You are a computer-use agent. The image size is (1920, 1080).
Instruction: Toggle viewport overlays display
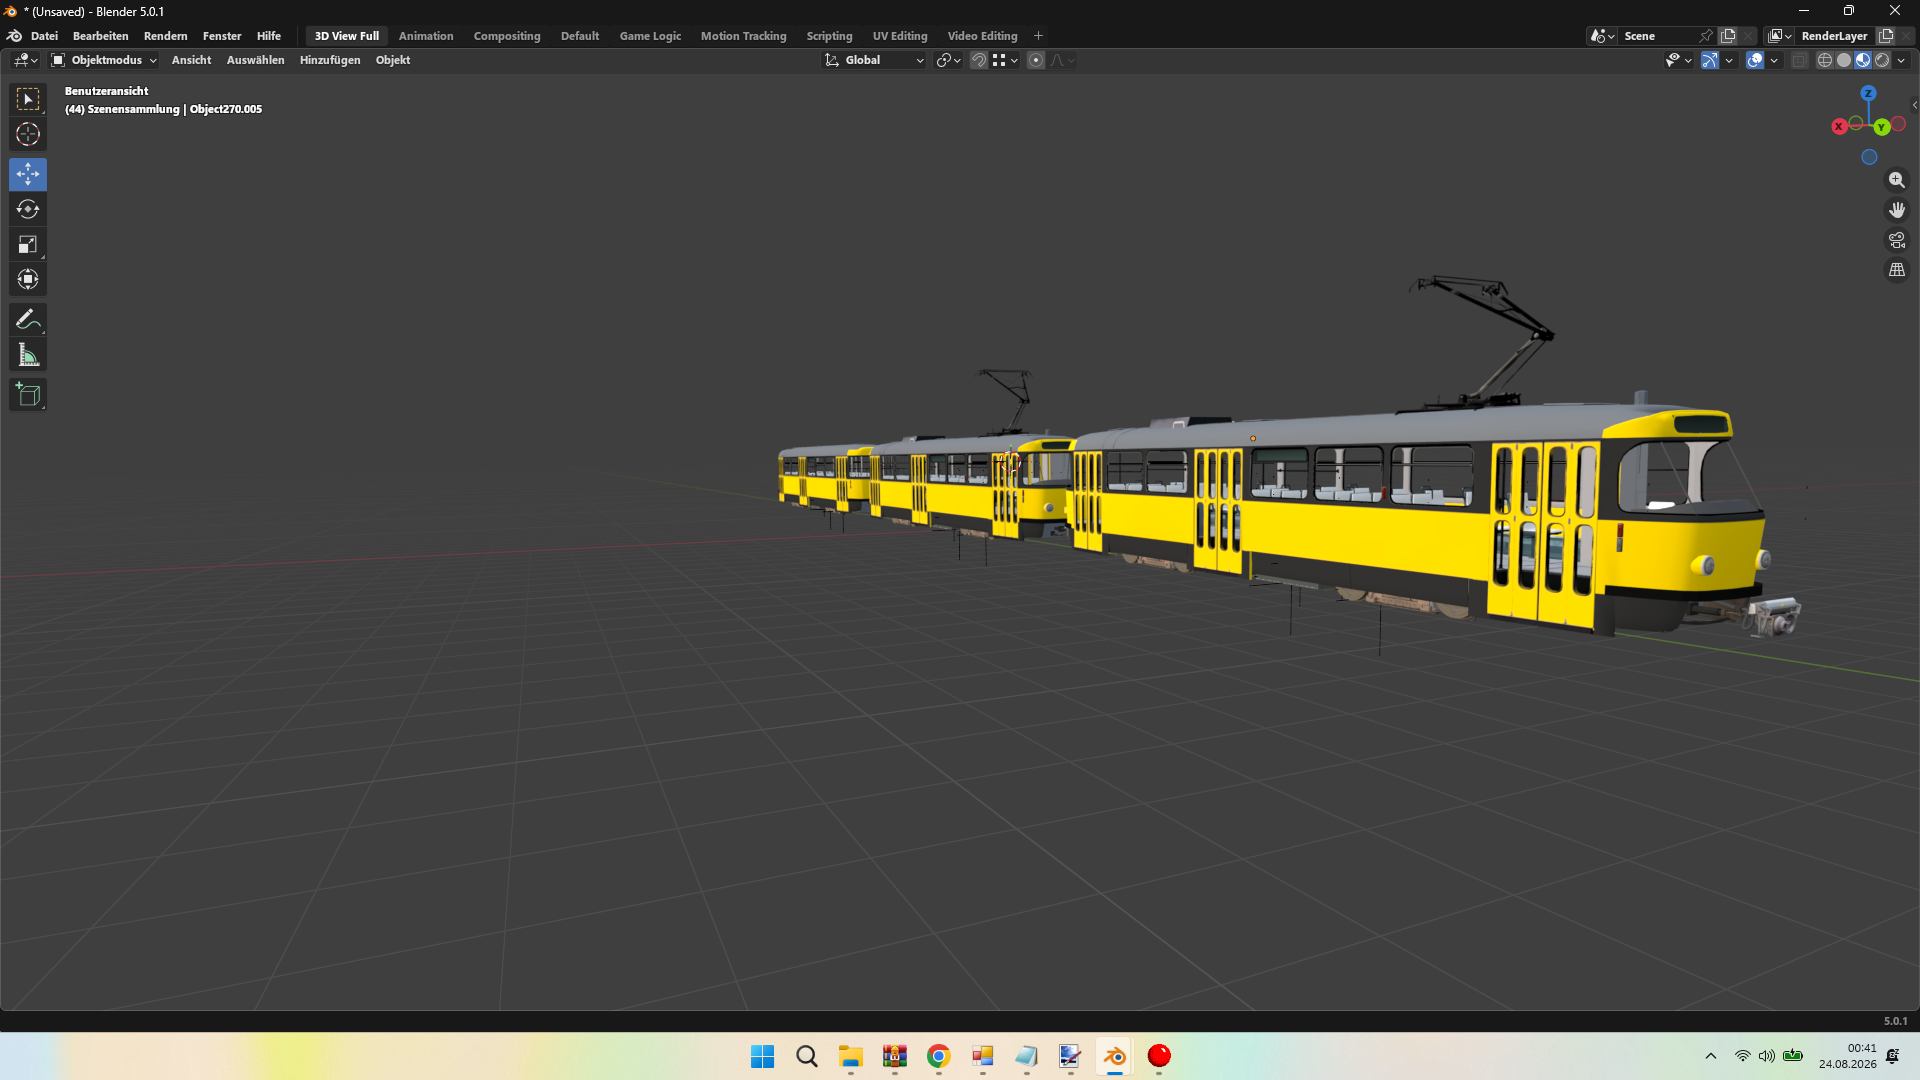(1755, 60)
